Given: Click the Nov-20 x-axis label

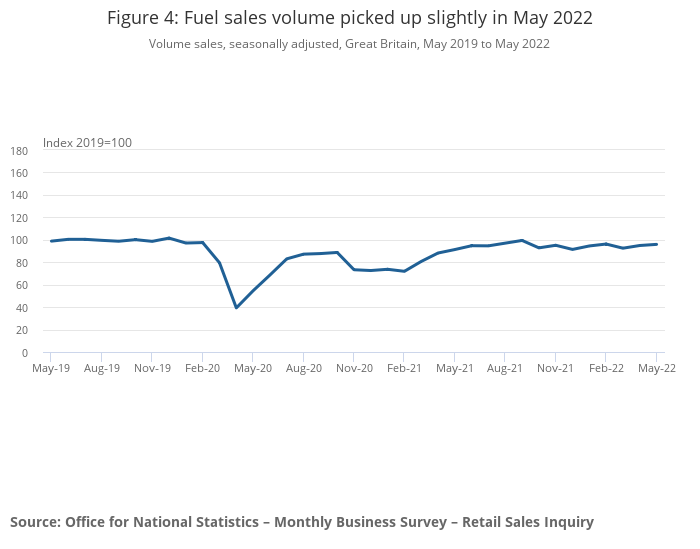Looking at the screenshot, I should (354, 368).
